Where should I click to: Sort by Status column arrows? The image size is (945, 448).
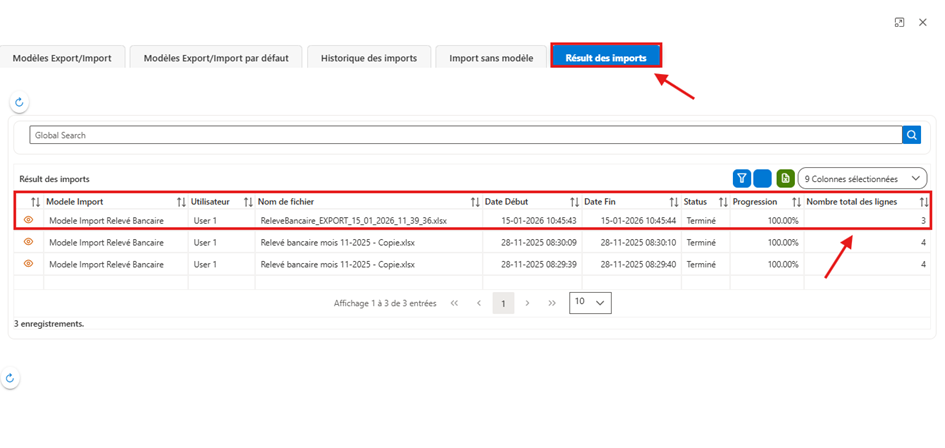(x=724, y=201)
